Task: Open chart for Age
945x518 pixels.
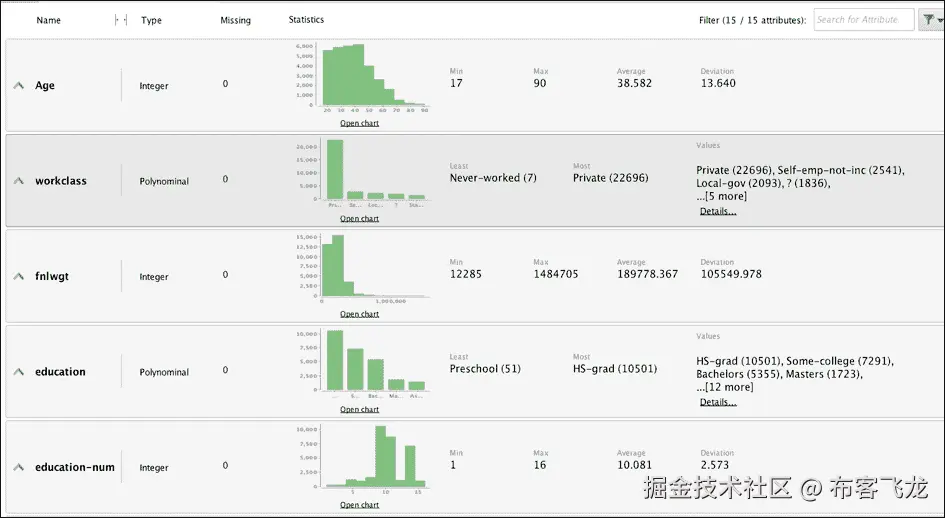Action: pos(359,123)
